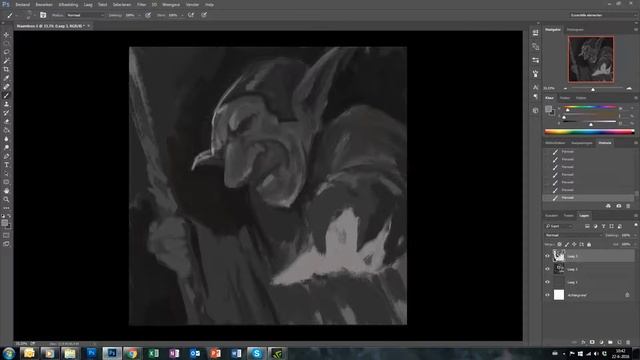Click the zoom in button in Navigator
Screen dimensions: 640x360
pos(629,88)
